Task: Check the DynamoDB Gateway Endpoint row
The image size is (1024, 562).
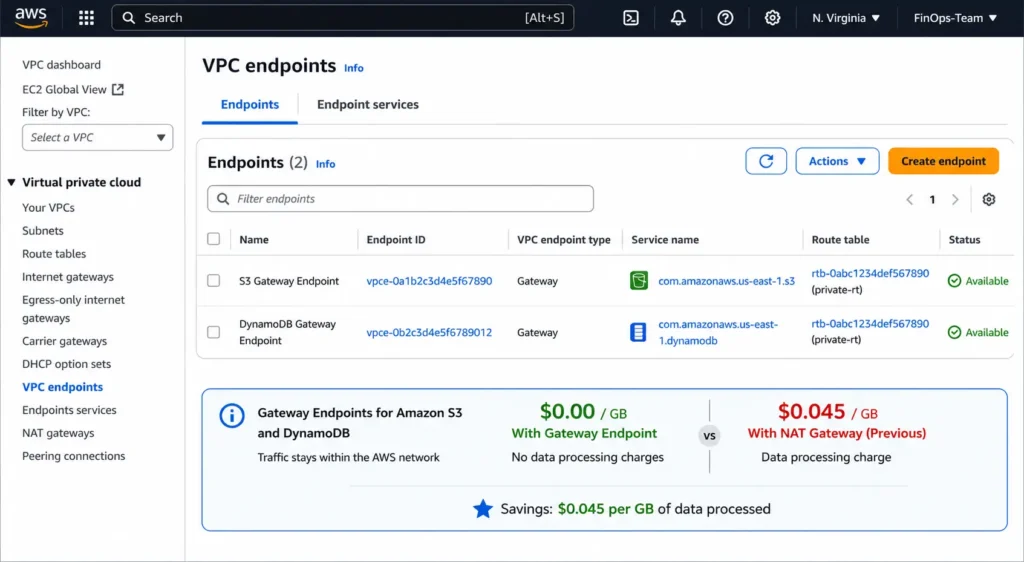Action: 214,332
